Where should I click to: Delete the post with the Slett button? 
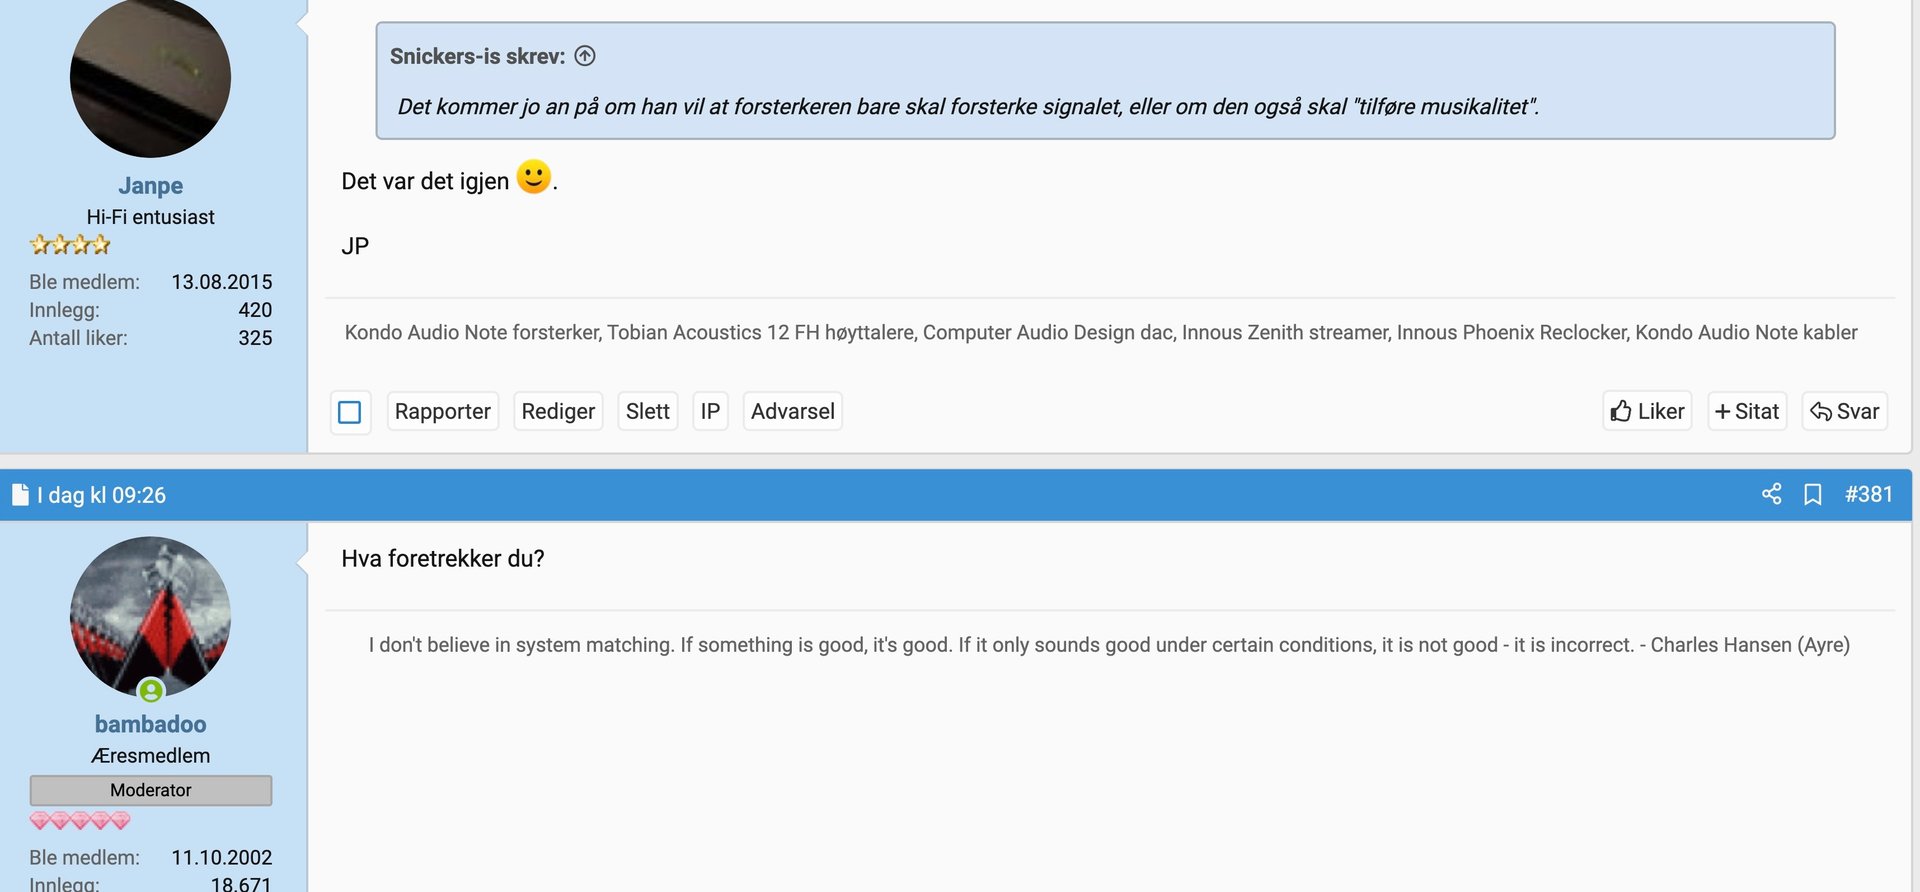tap(647, 411)
